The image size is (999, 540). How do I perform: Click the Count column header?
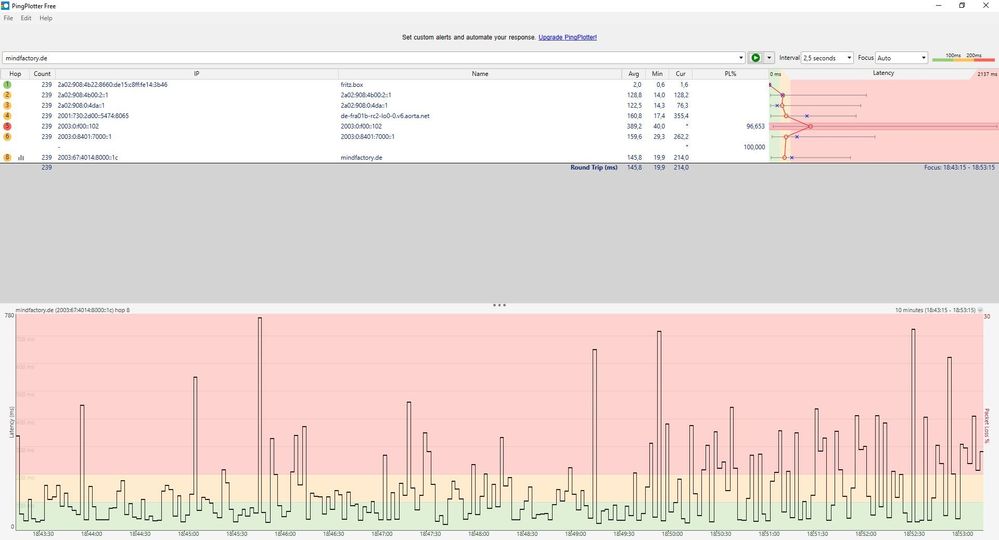coord(42,74)
